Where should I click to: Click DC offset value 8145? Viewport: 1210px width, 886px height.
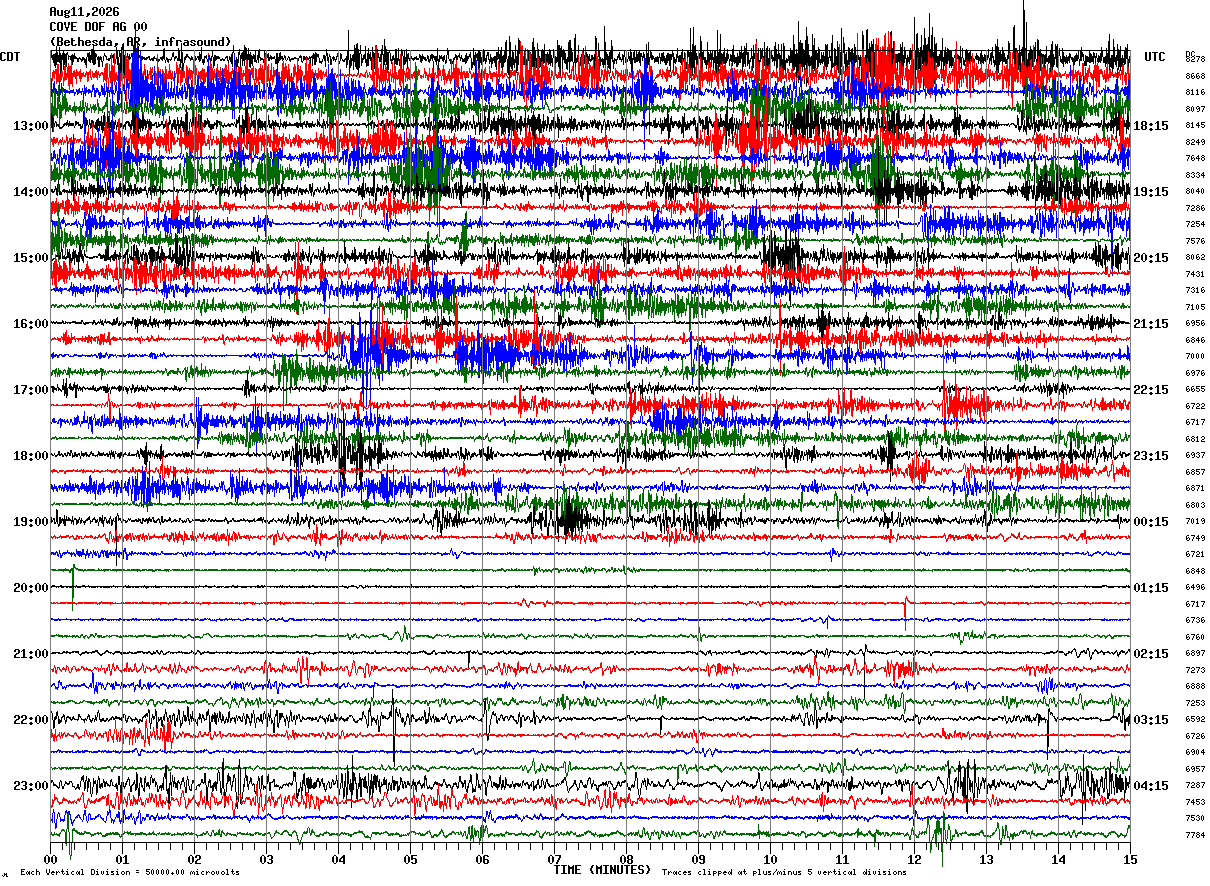[1195, 125]
